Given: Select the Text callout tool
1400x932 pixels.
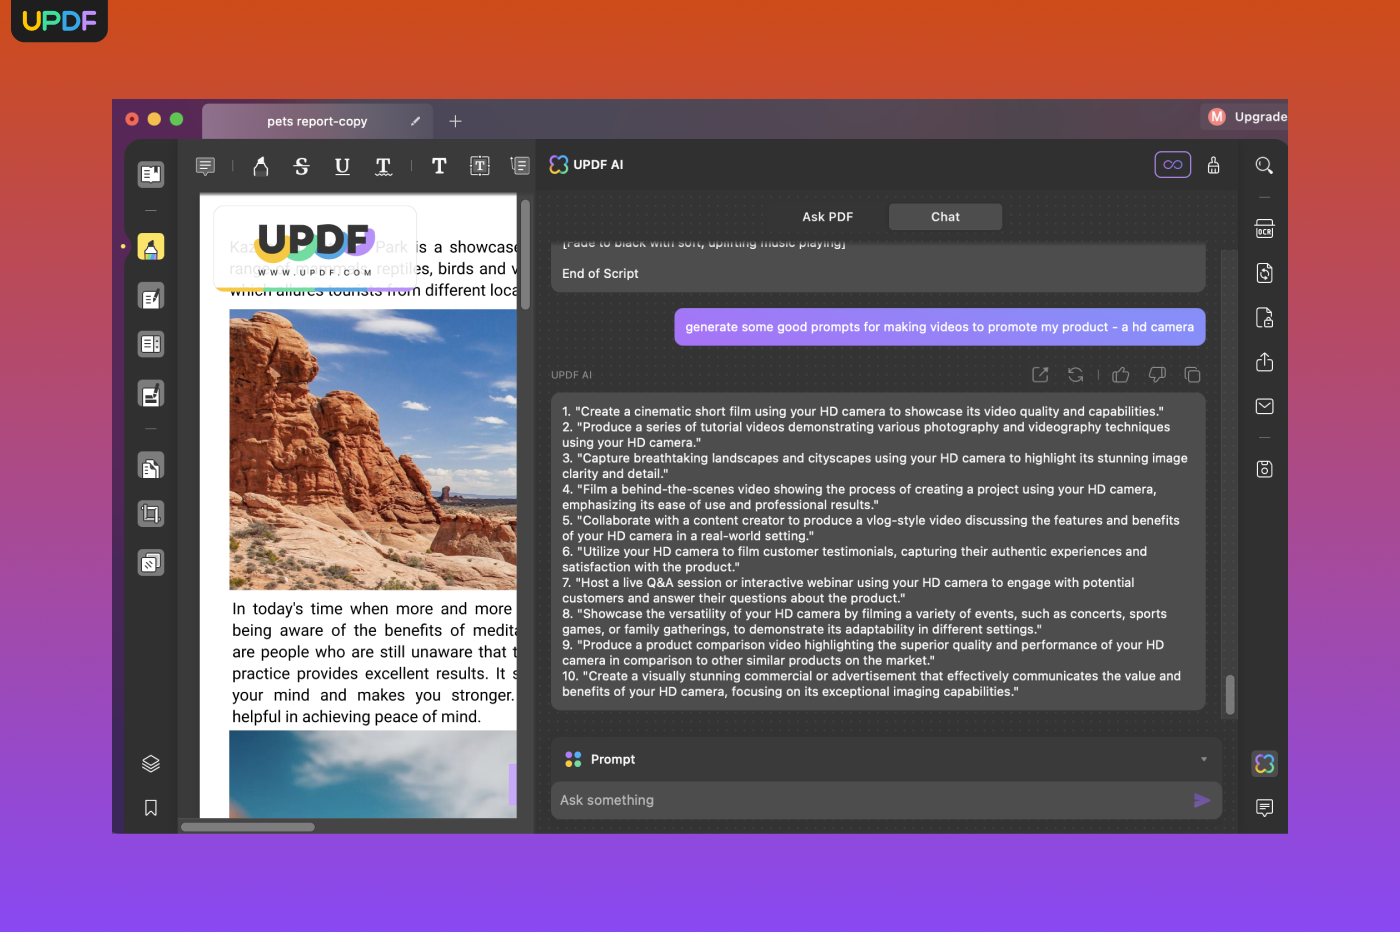Looking at the screenshot, I should click(x=520, y=166).
